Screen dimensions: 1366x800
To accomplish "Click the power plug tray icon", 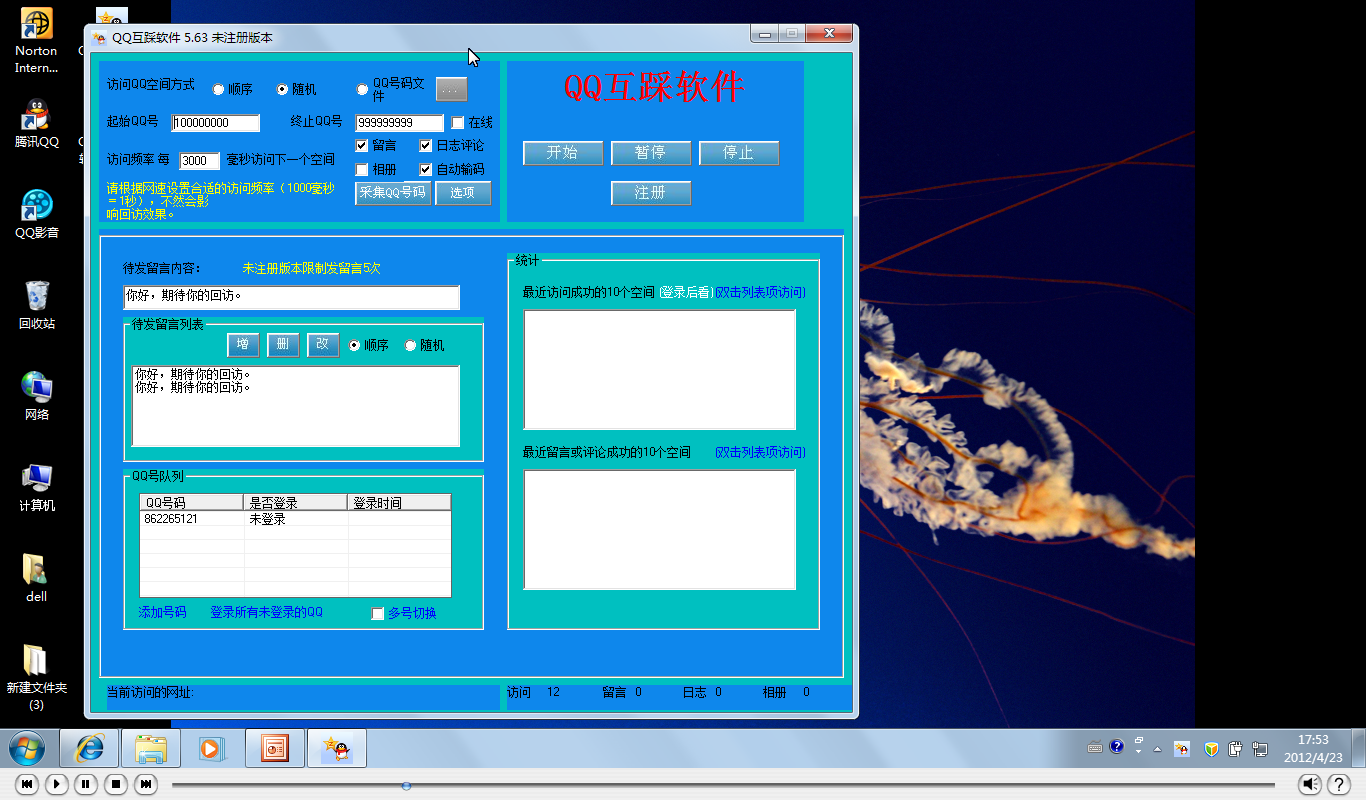I will pos(1236,748).
